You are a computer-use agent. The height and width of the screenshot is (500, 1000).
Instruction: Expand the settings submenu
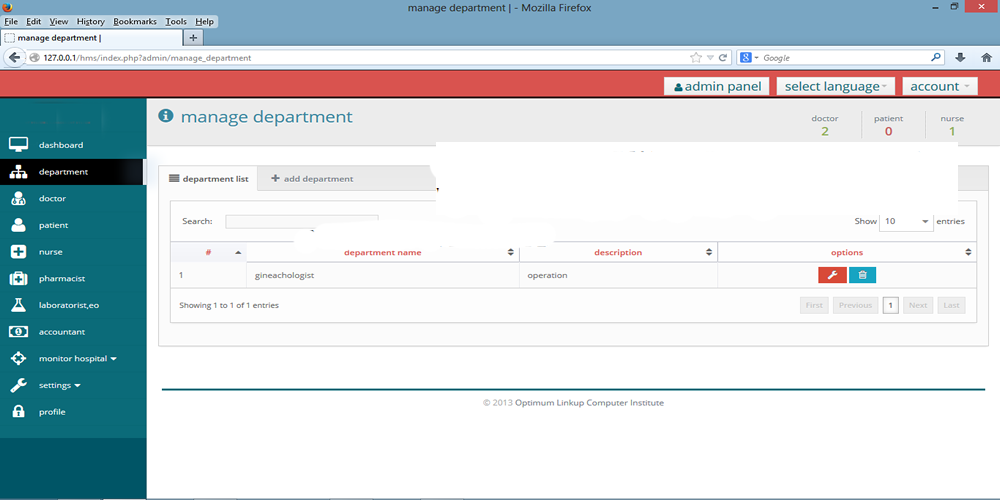coord(60,385)
